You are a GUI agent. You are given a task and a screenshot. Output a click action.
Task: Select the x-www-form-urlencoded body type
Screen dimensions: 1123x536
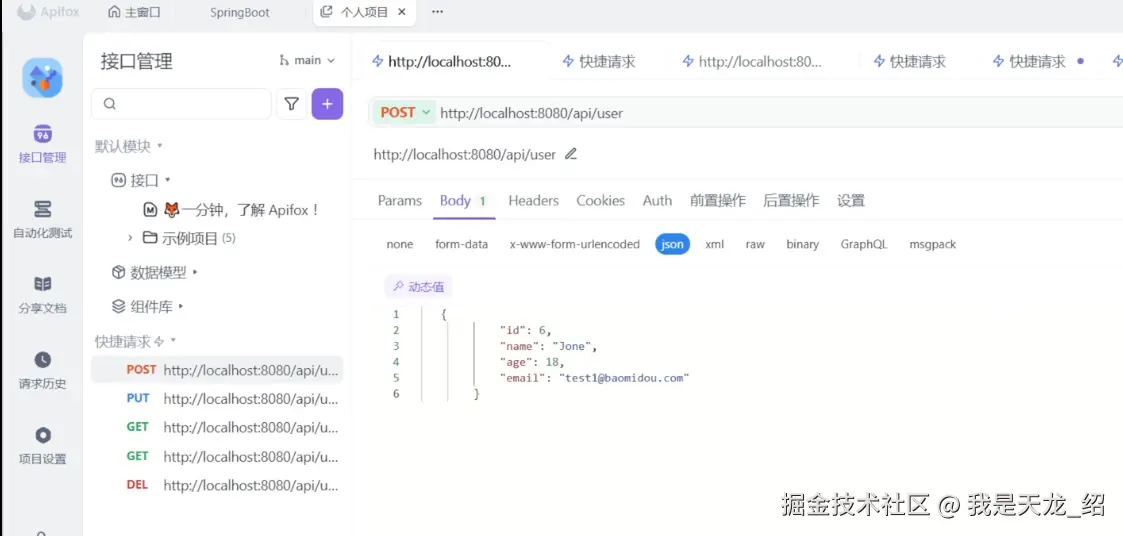[x=574, y=244]
